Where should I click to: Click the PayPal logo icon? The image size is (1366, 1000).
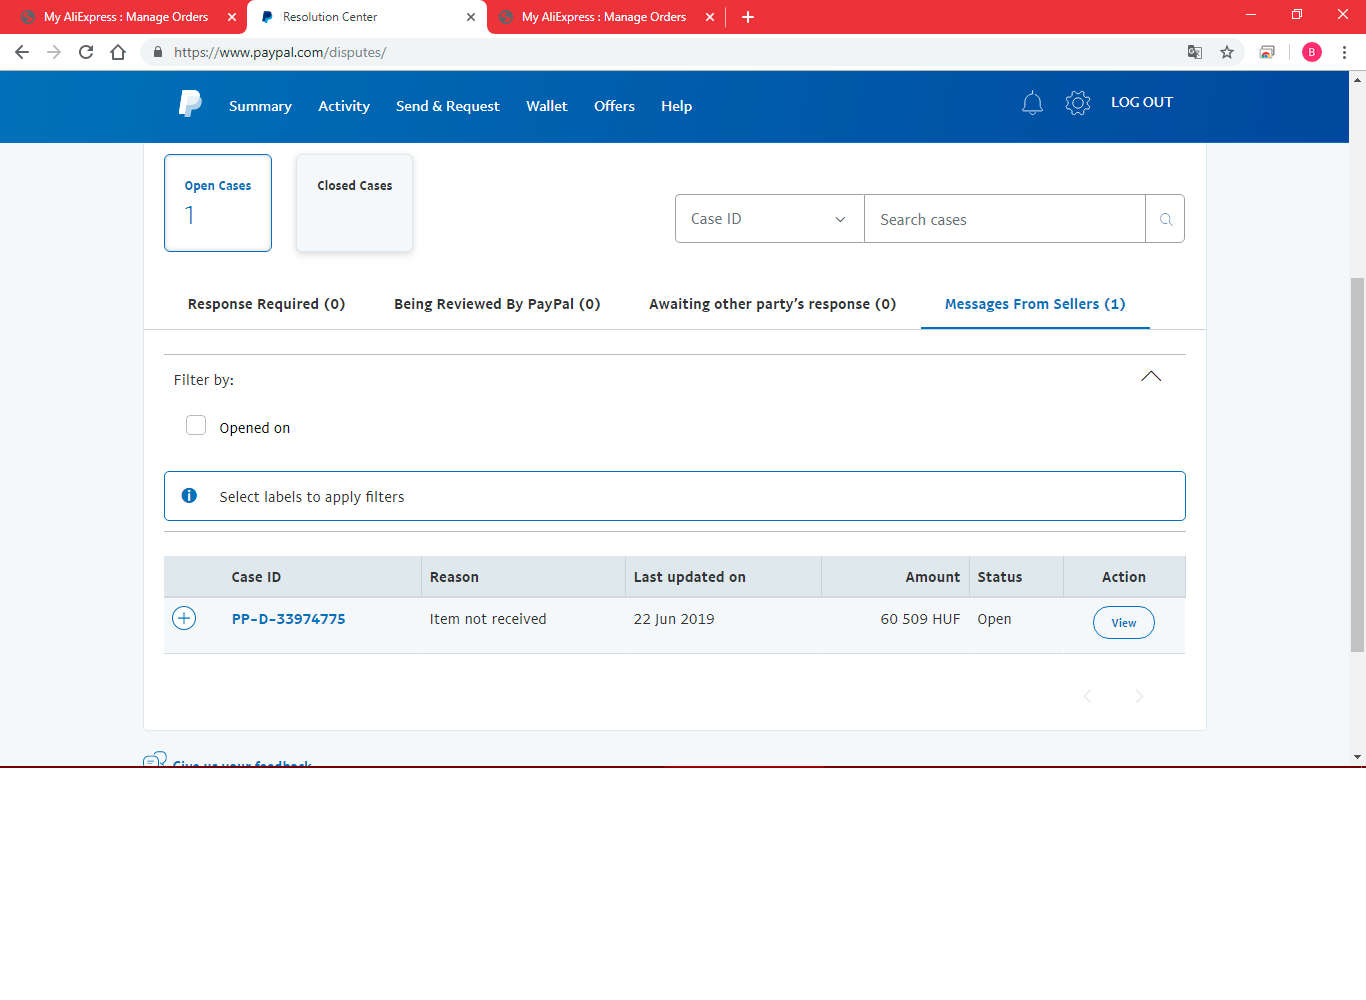[190, 103]
